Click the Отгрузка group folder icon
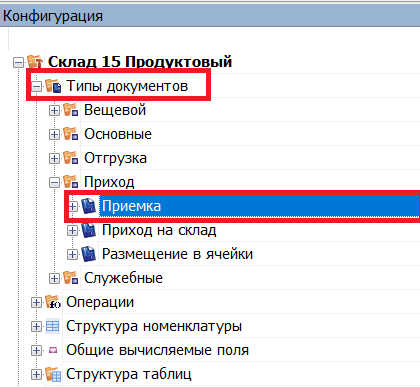 point(71,158)
